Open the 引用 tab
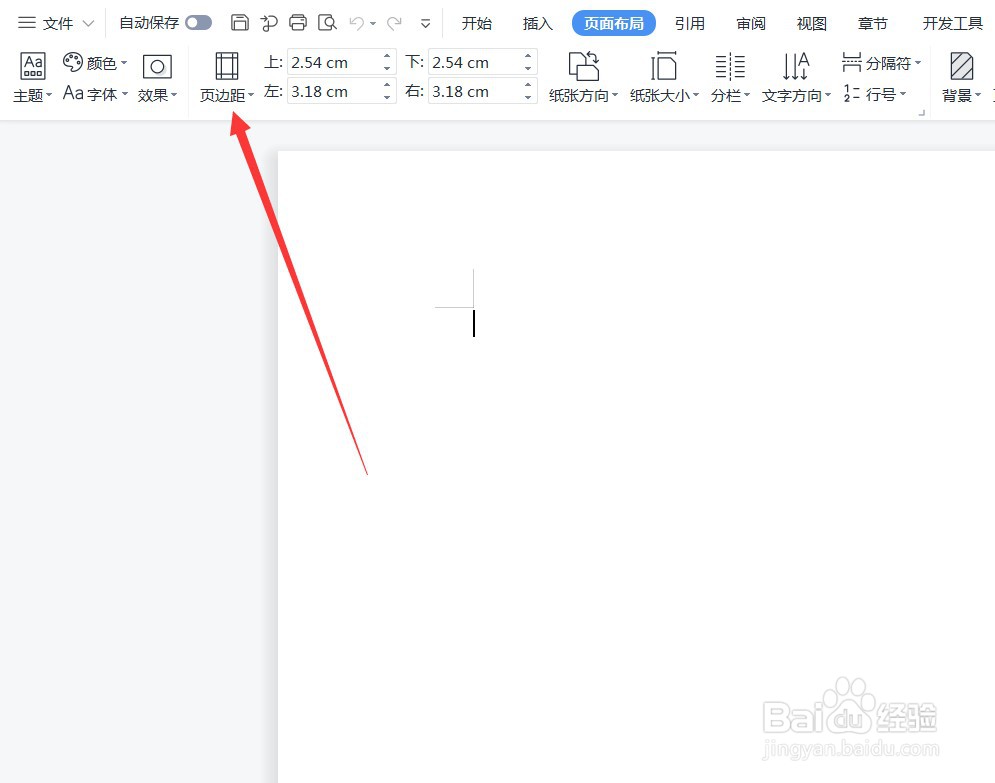 tap(690, 23)
